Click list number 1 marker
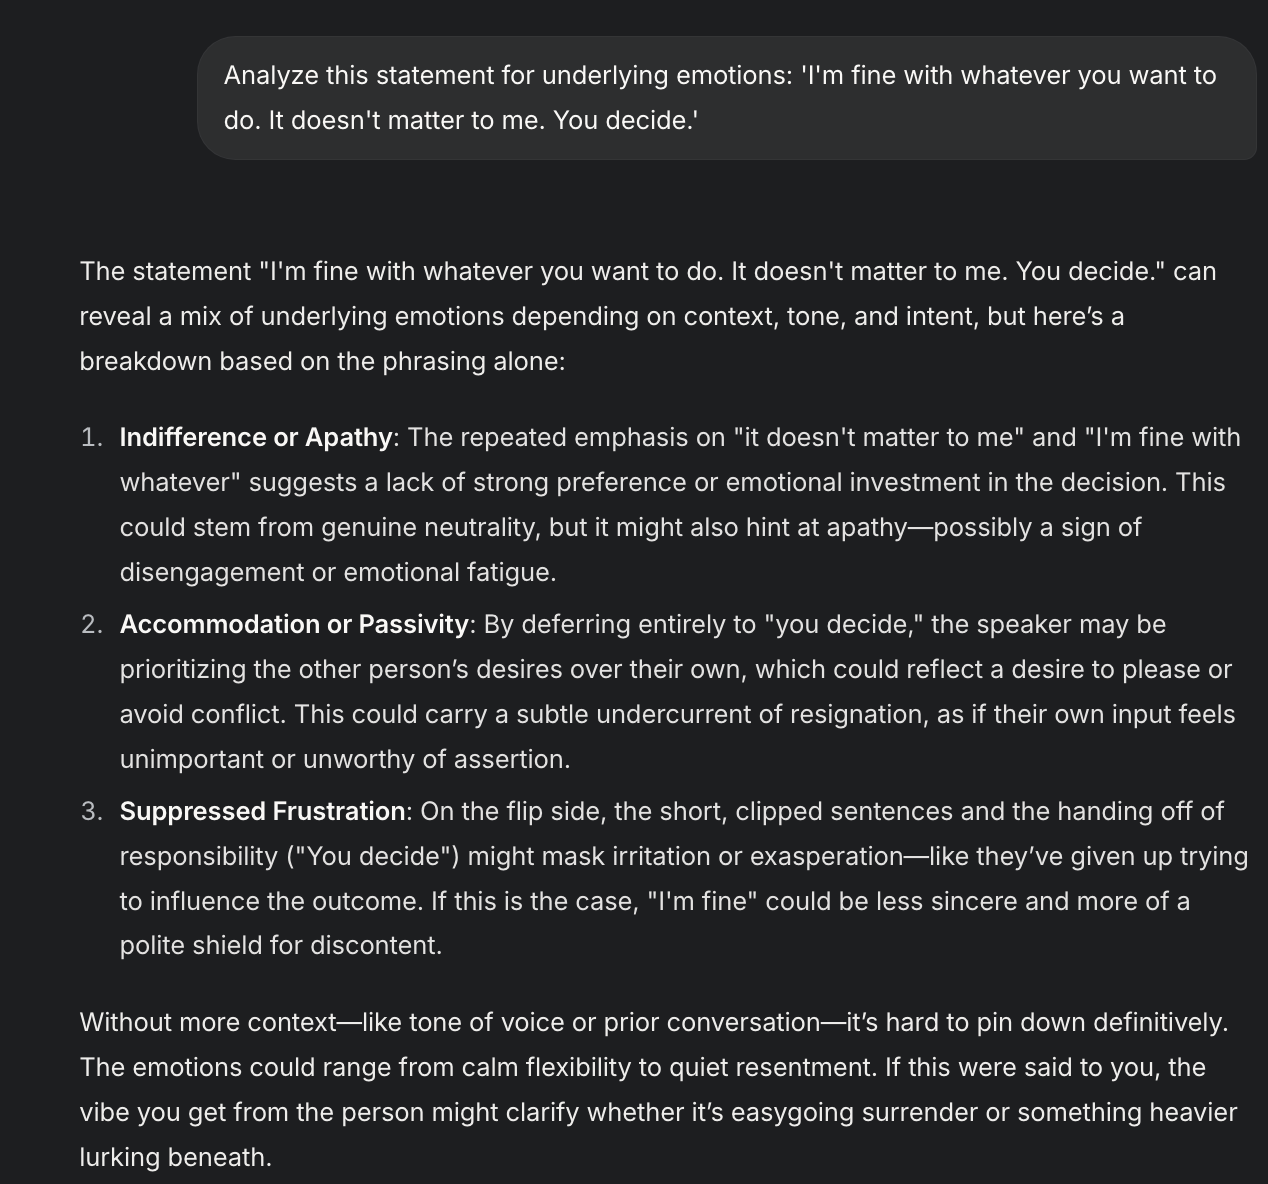 [92, 438]
